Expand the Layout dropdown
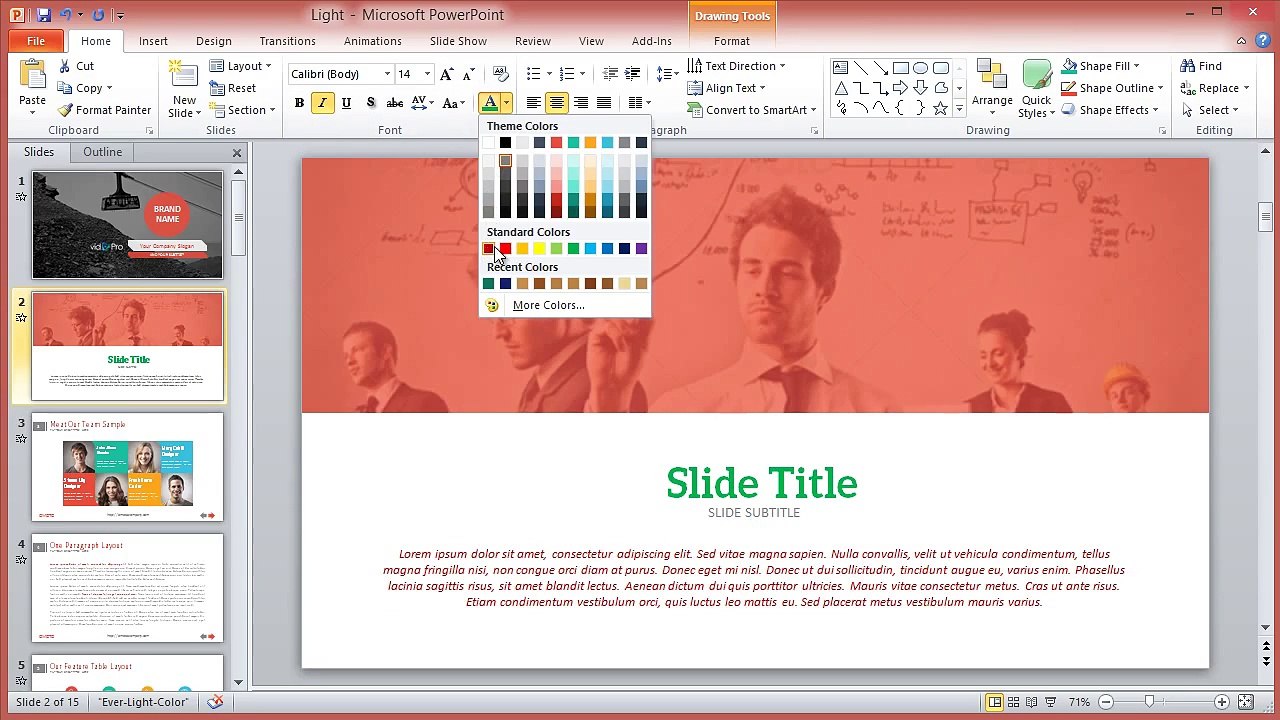Image resolution: width=1280 pixels, height=720 pixels. (240, 66)
